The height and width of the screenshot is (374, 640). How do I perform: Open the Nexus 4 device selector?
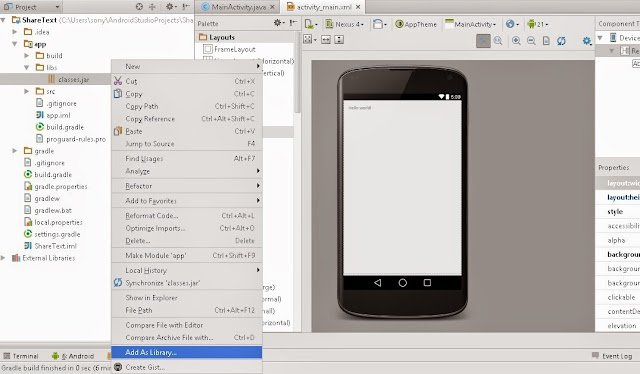(344, 24)
